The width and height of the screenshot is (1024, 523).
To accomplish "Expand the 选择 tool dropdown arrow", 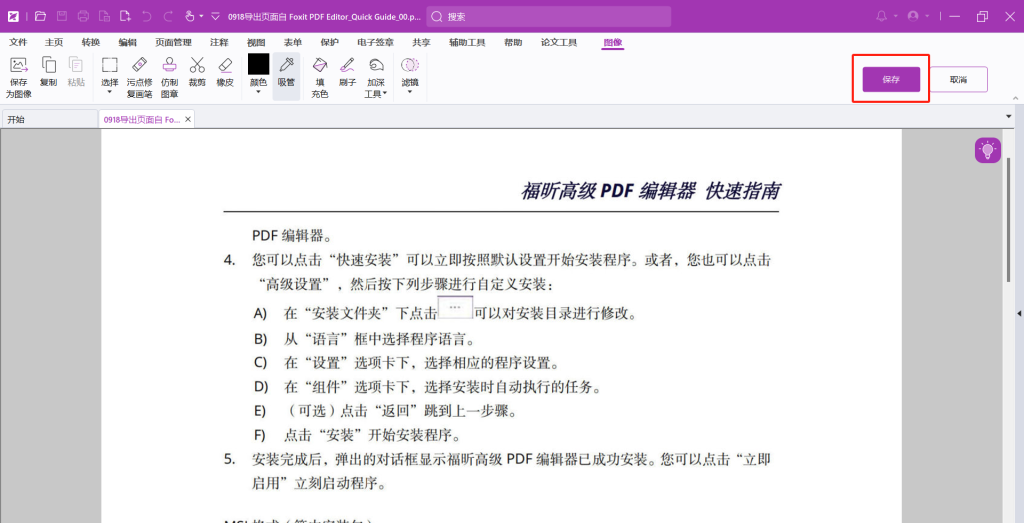I will click(110, 92).
